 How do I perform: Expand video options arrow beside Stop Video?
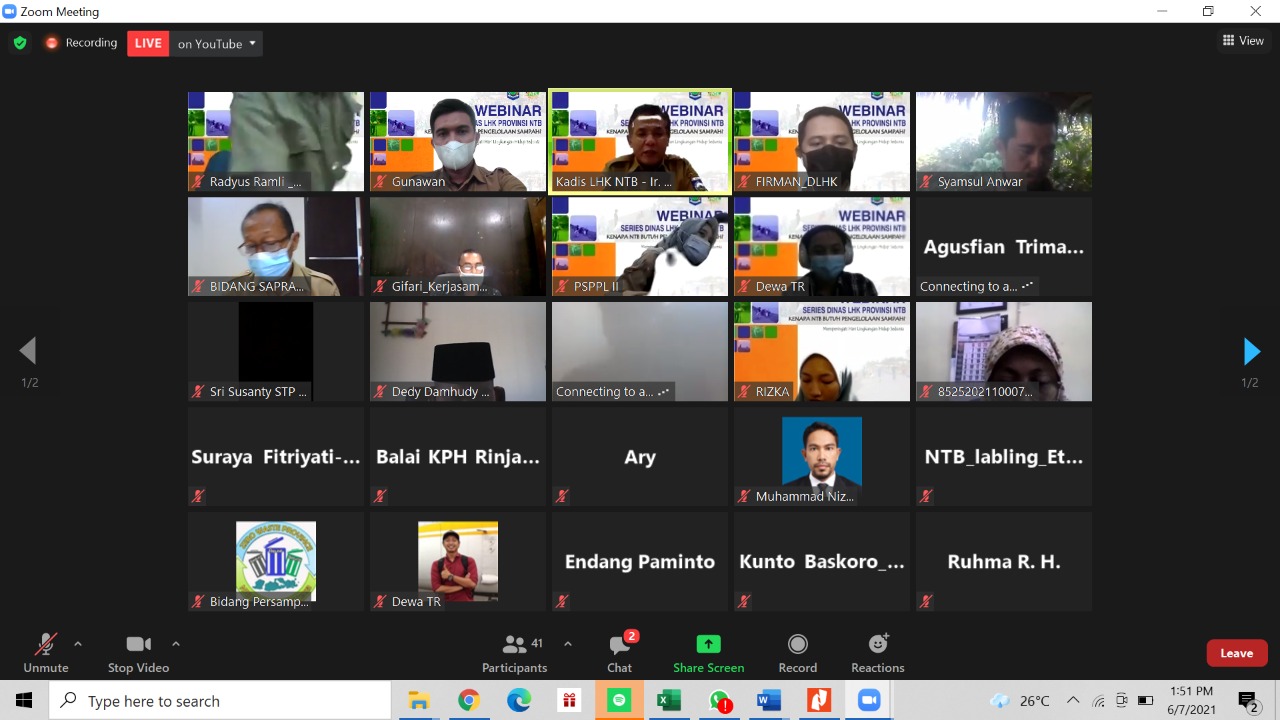(x=176, y=644)
